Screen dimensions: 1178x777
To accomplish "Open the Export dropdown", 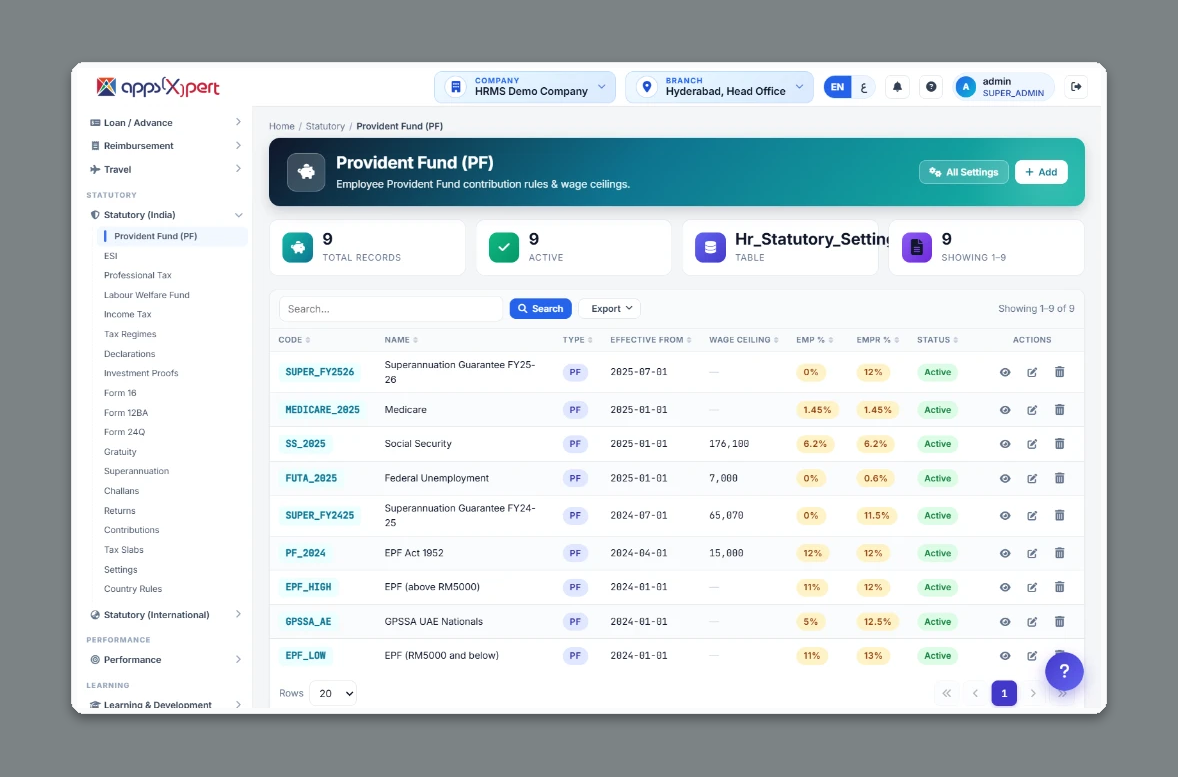I will (610, 309).
